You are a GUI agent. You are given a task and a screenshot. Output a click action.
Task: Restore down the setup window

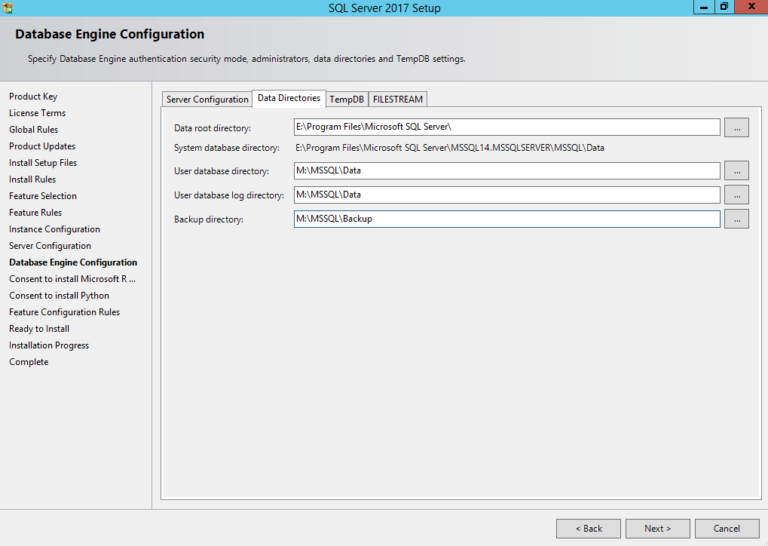723,7
